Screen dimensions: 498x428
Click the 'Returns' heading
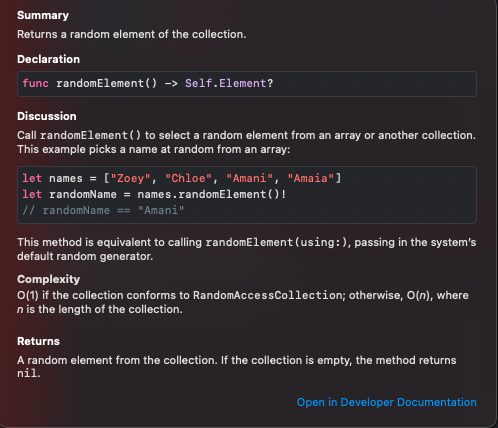coord(38,341)
